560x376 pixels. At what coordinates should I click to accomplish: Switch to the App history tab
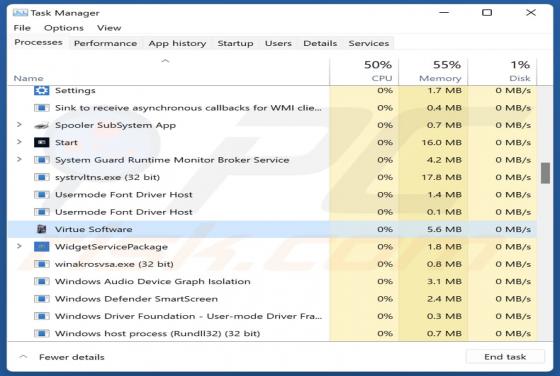coord(177,43)
